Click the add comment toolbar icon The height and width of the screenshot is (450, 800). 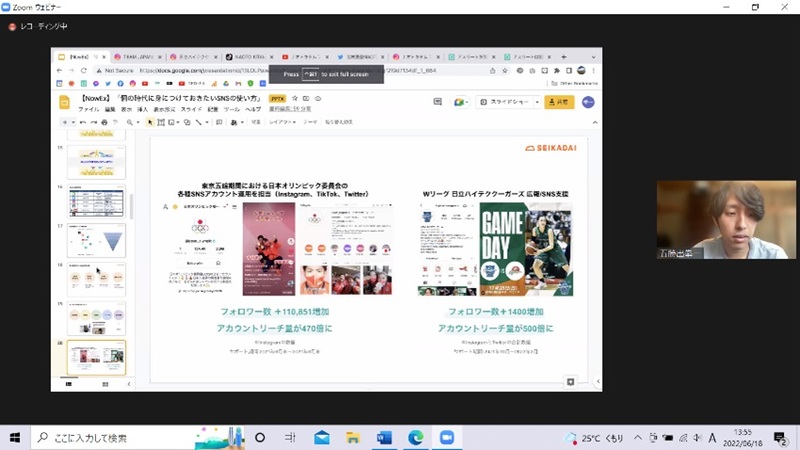219,122
